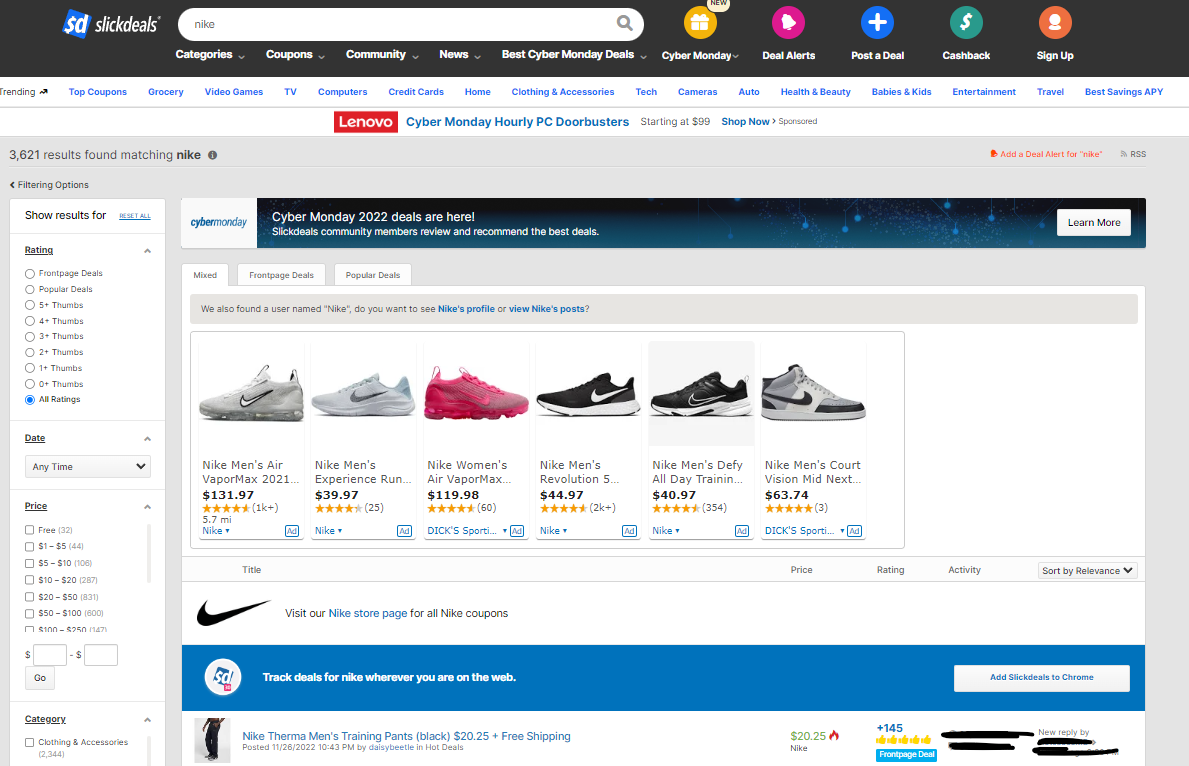Click the Learn More button
1189x766 pixels.
[1093, 222]
